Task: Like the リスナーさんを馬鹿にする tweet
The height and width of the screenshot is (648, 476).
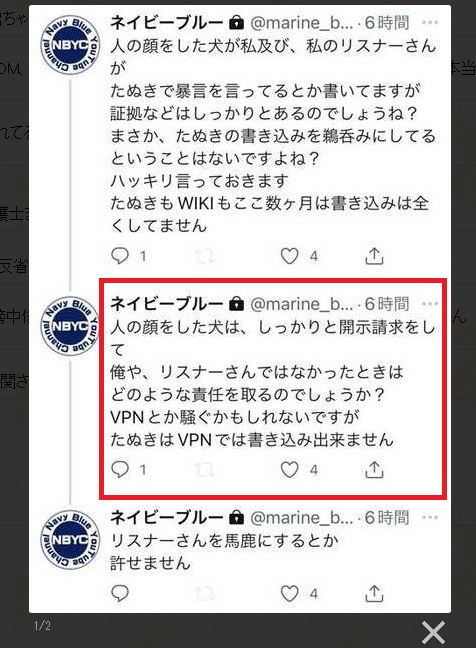Action: (x=289, y=593)
